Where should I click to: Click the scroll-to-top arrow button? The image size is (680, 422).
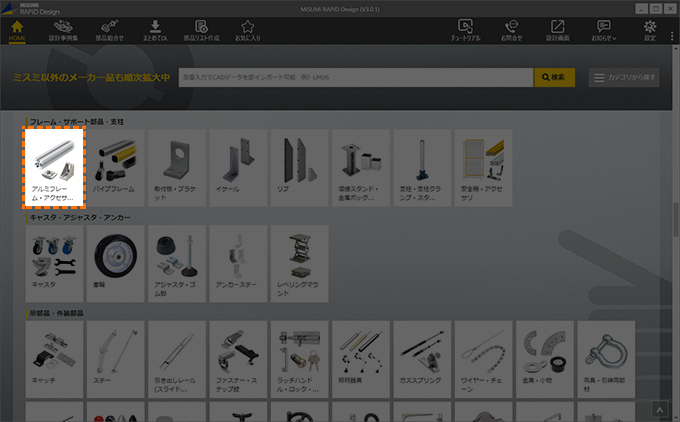coord(659,408)
